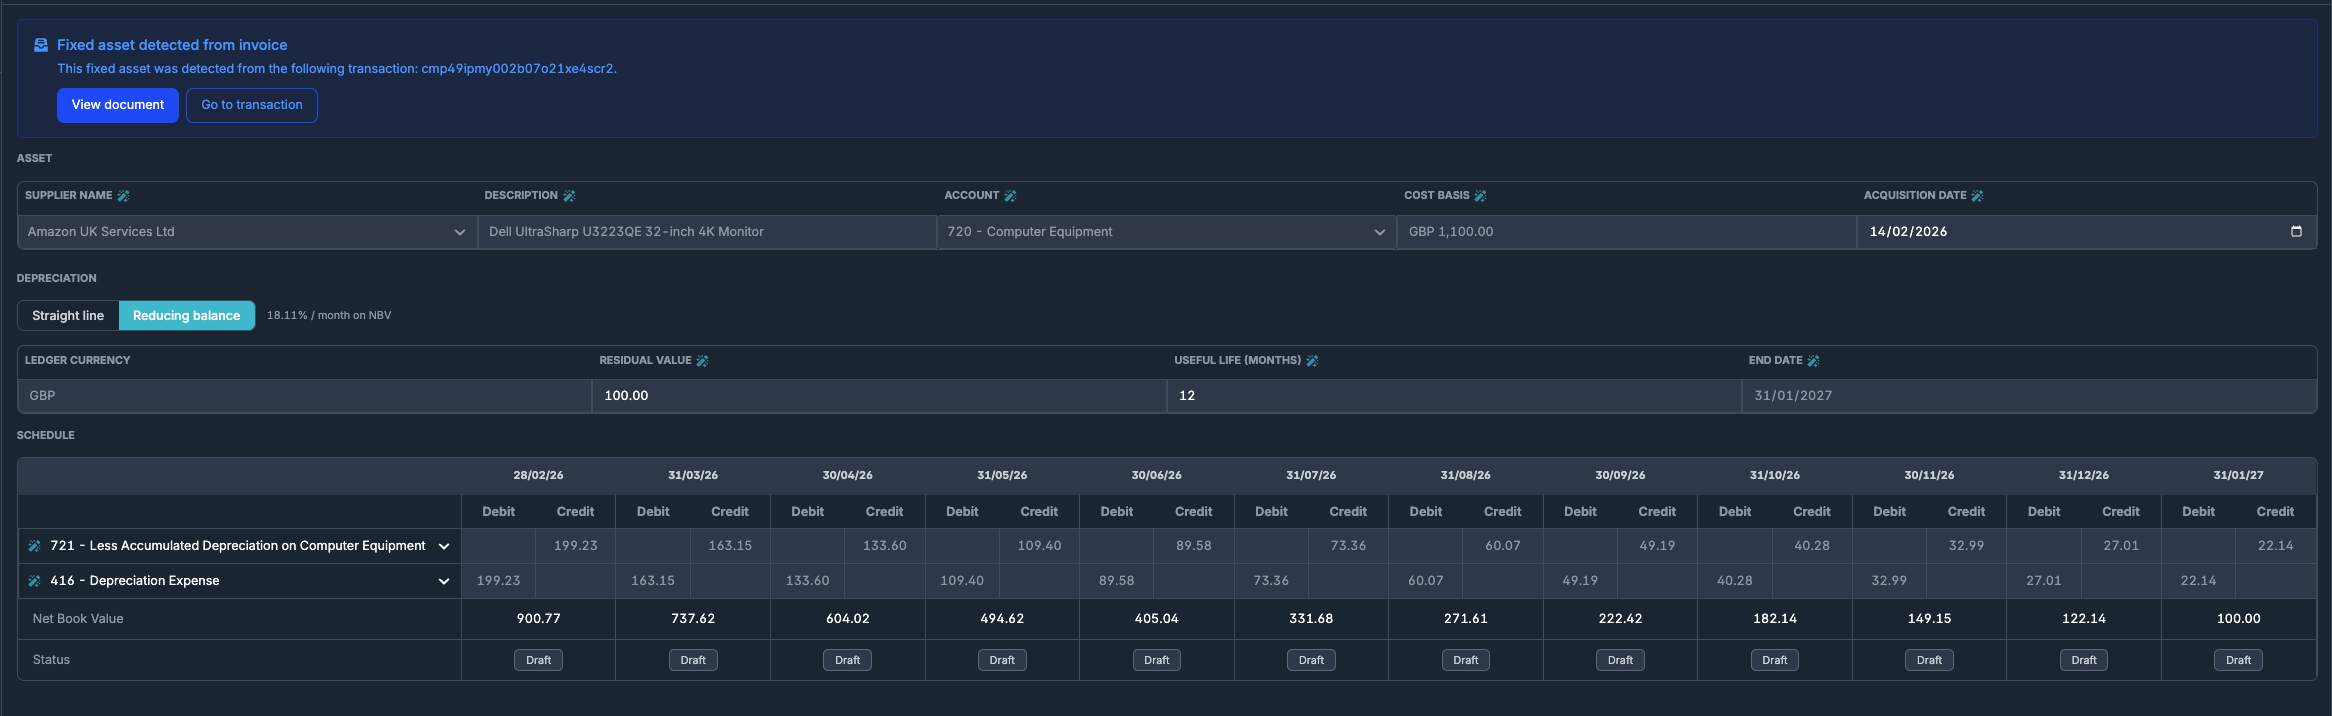Click magic wand icon beside Description label
Image resolution: width=2332 pixels, height=716 pixels.
[x=569, y=196]
